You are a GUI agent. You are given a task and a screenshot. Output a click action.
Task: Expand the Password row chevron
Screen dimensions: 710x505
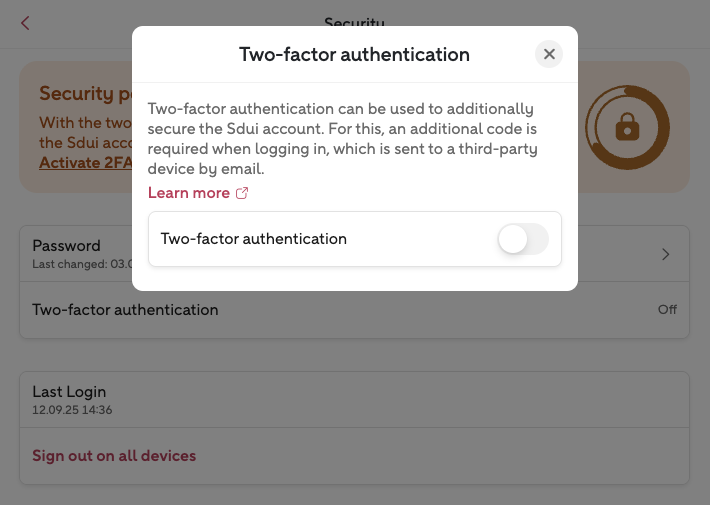tap(666, 254)
